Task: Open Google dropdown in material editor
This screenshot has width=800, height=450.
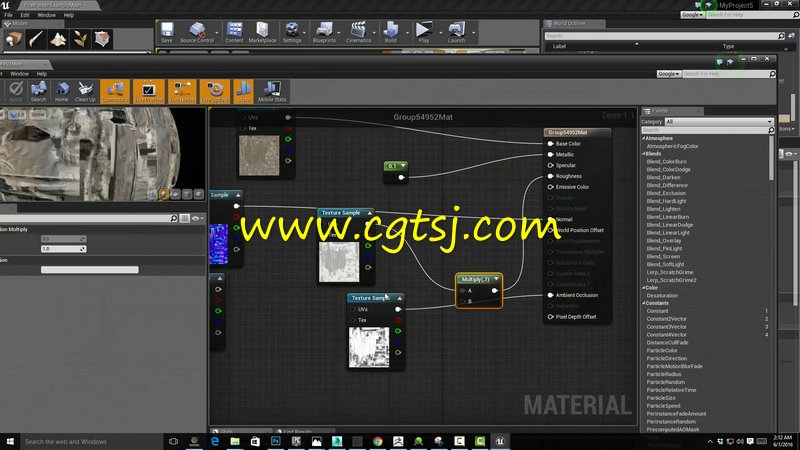Action: 668,74
